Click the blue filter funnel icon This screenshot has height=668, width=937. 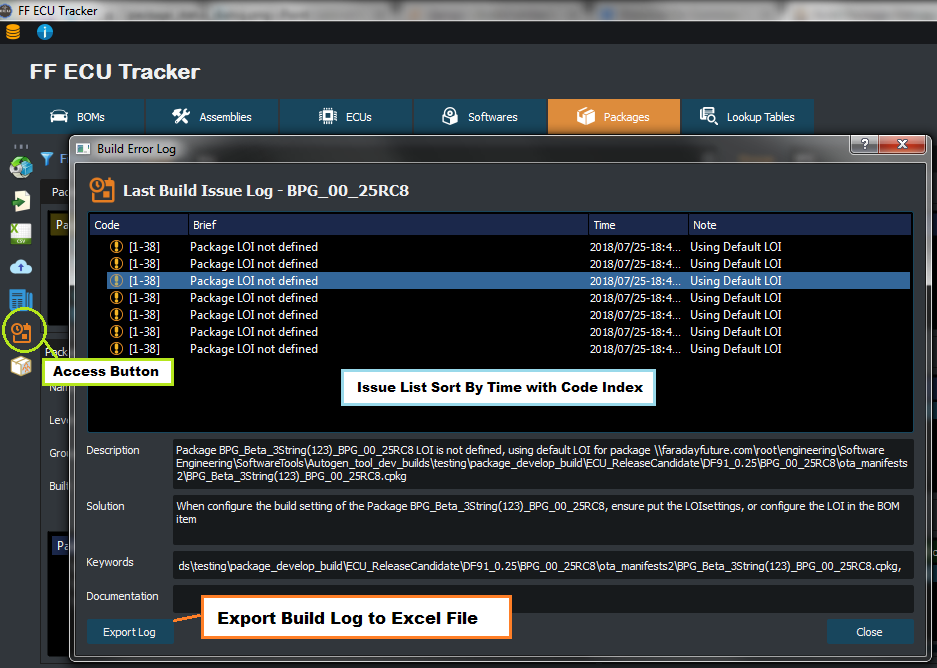(x=47, y=158)
